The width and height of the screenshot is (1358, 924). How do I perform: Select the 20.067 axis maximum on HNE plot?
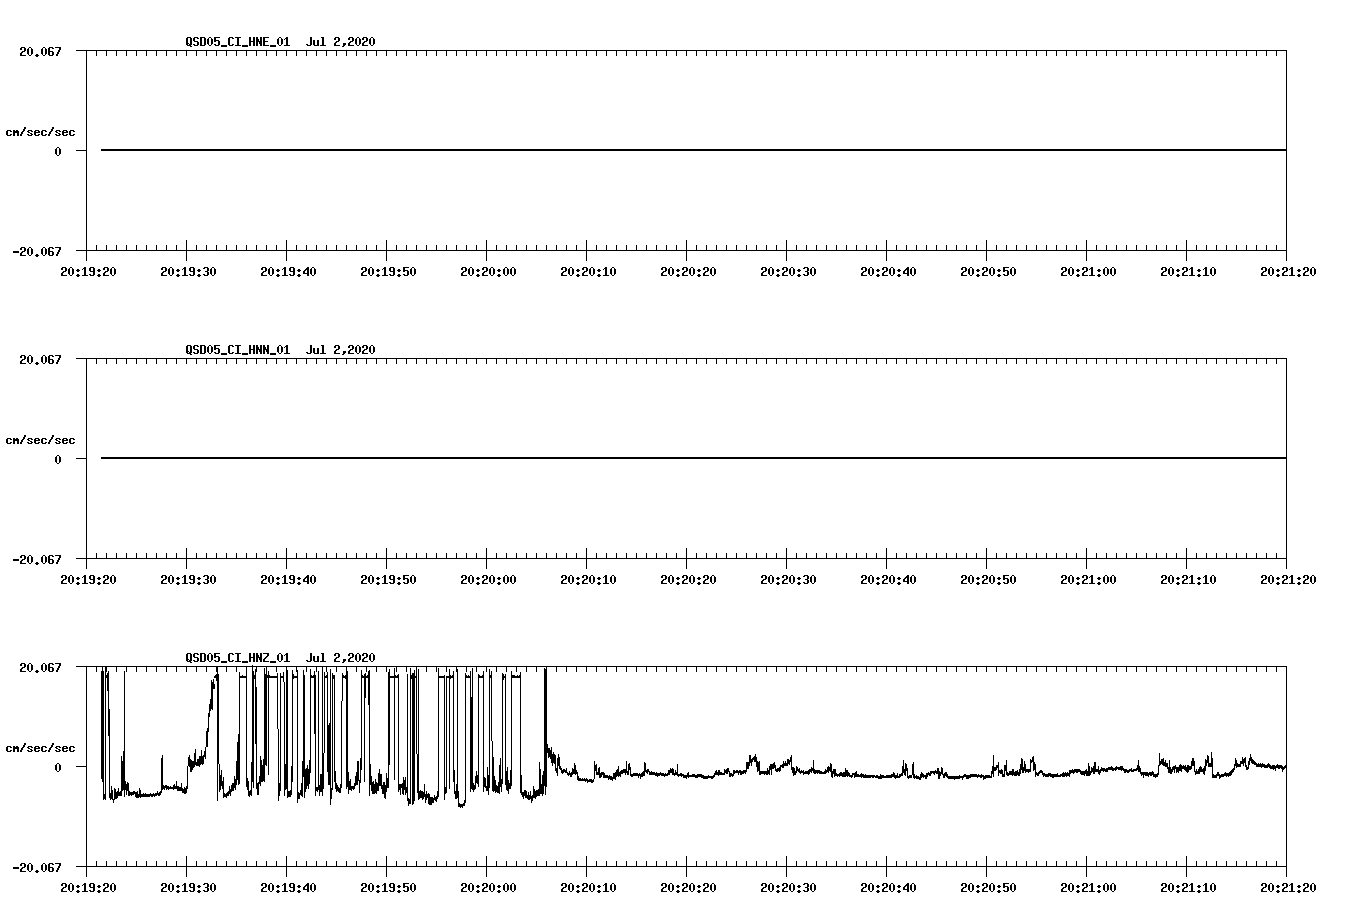40,51
